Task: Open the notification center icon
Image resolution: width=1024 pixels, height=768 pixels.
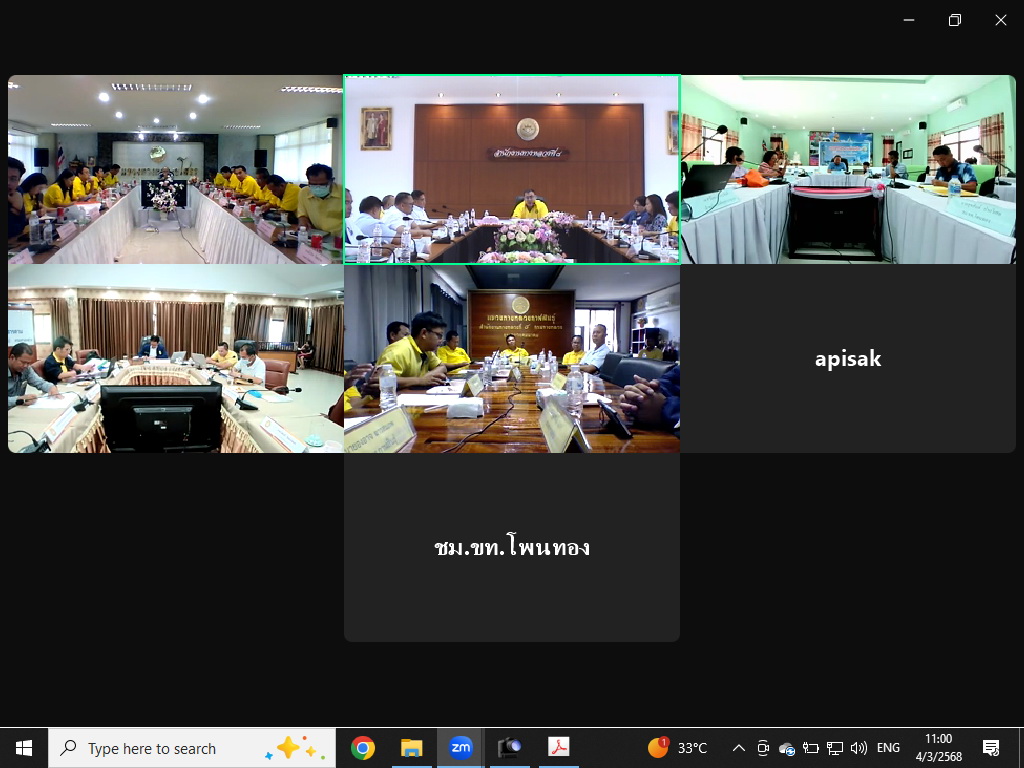Action: coord(991,748)
